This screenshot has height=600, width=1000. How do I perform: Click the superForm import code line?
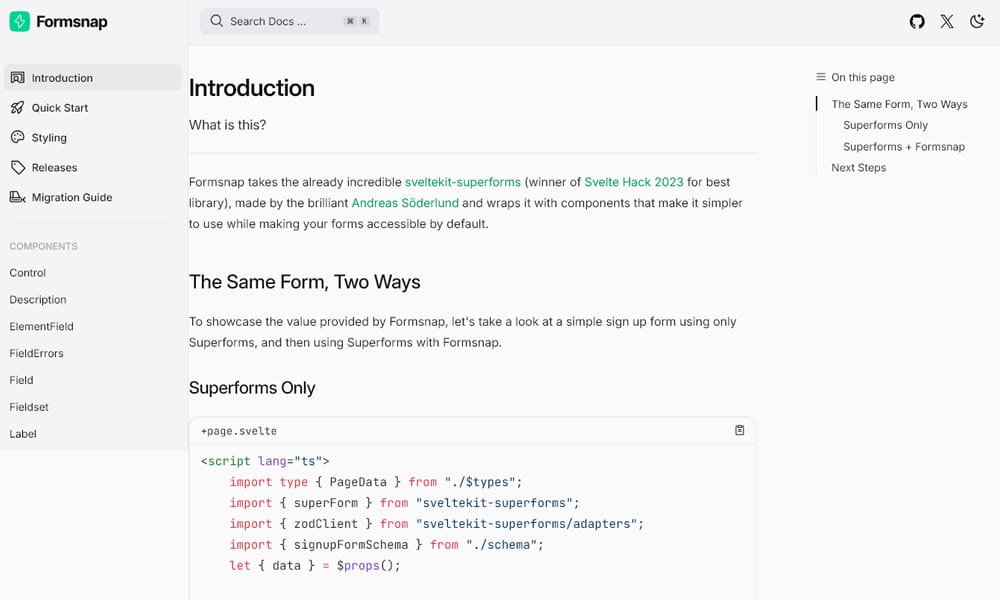[x=404, y=502]
